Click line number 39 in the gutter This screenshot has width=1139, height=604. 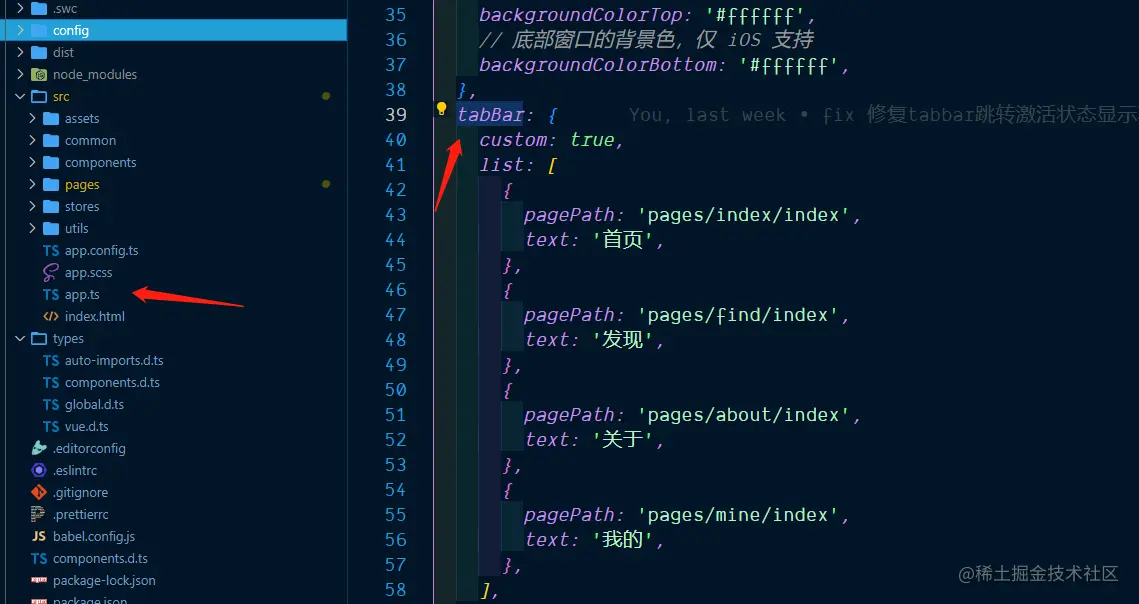pyautogui.click(x=396, y=114)
